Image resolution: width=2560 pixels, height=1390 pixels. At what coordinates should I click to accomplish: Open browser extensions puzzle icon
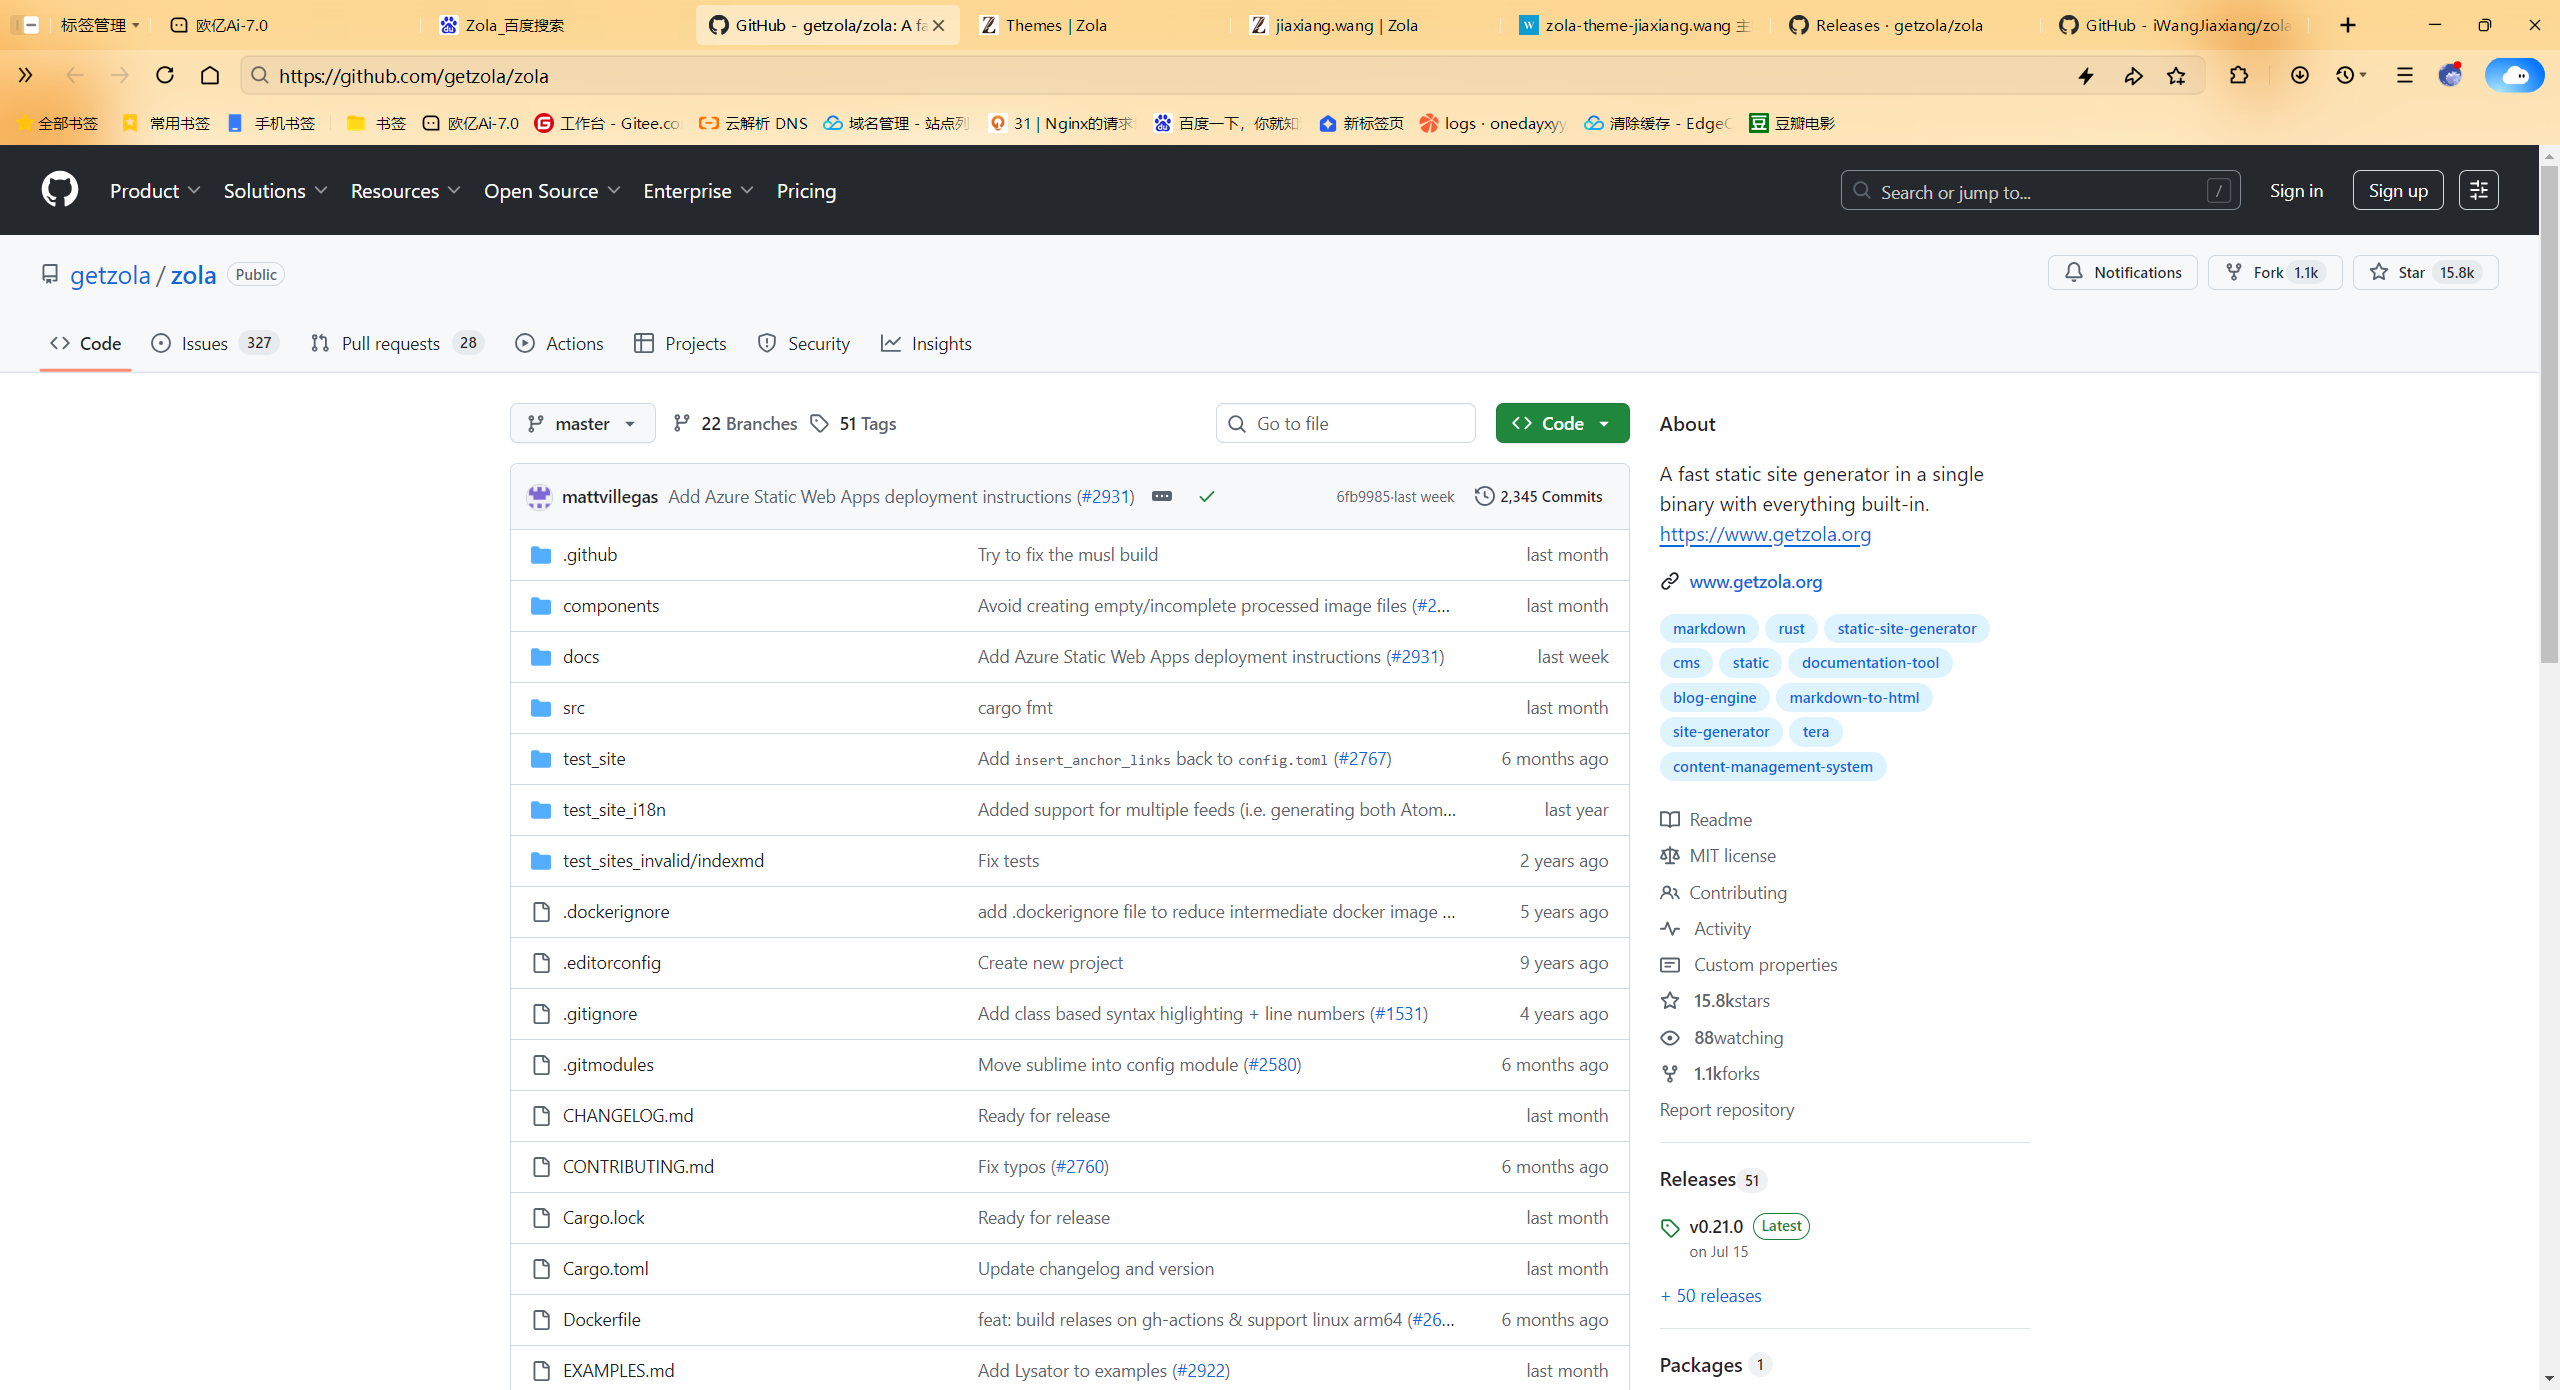click(2239, 76)
